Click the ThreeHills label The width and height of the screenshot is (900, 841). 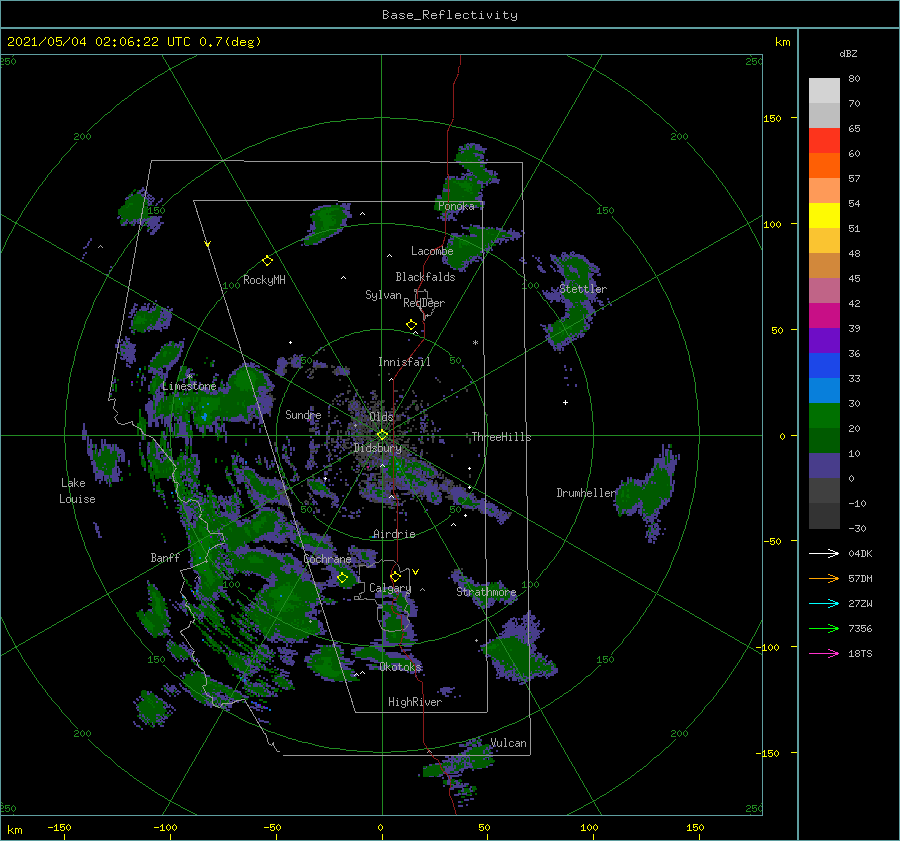(x=501, y=437)
